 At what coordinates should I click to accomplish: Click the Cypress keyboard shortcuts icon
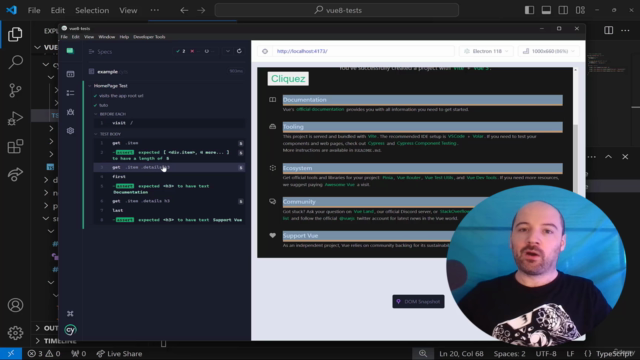click(x=70, y=313)
